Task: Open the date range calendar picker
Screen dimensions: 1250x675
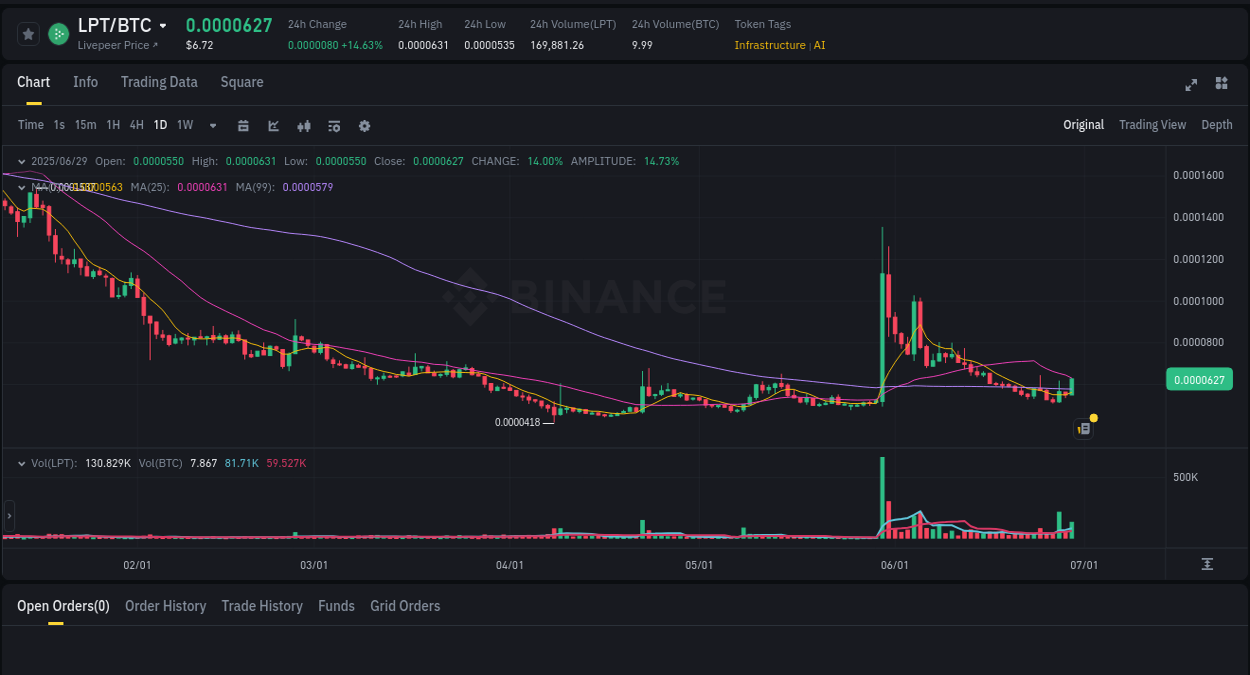Action: click(243, 125)
